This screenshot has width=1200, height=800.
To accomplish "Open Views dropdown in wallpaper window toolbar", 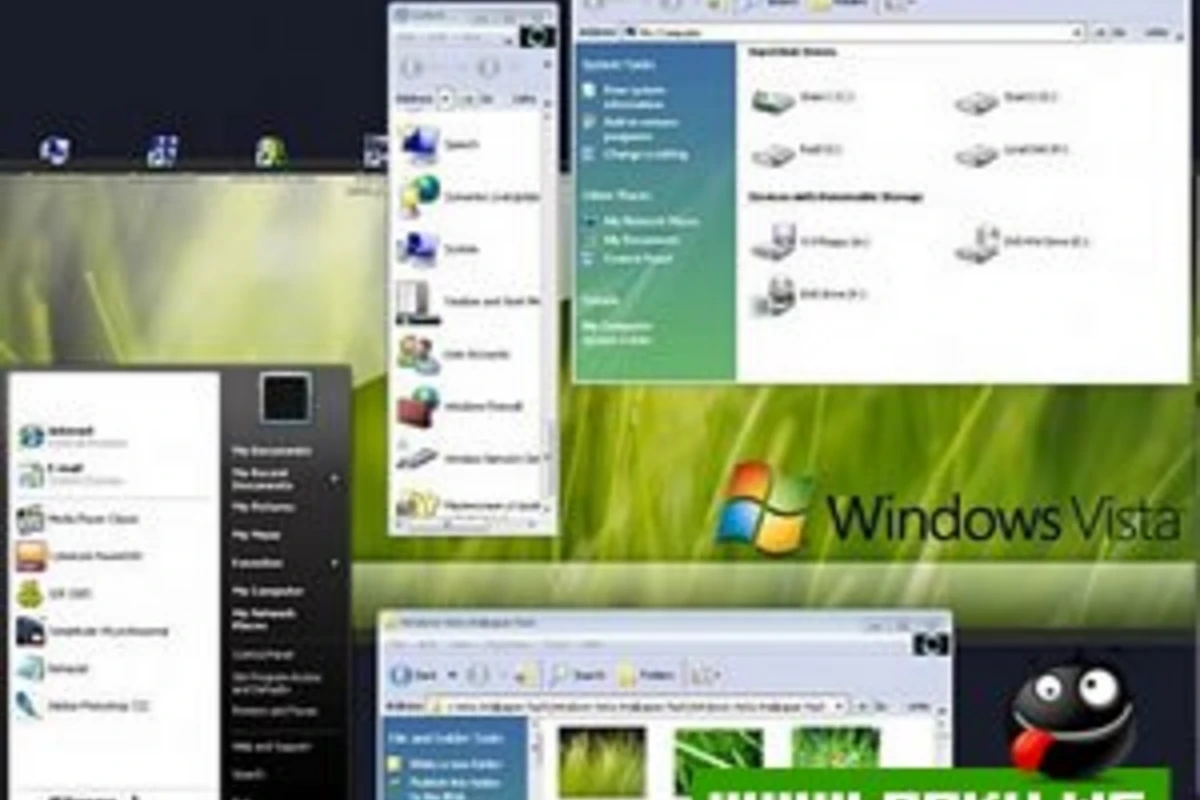I will point(705,675).
